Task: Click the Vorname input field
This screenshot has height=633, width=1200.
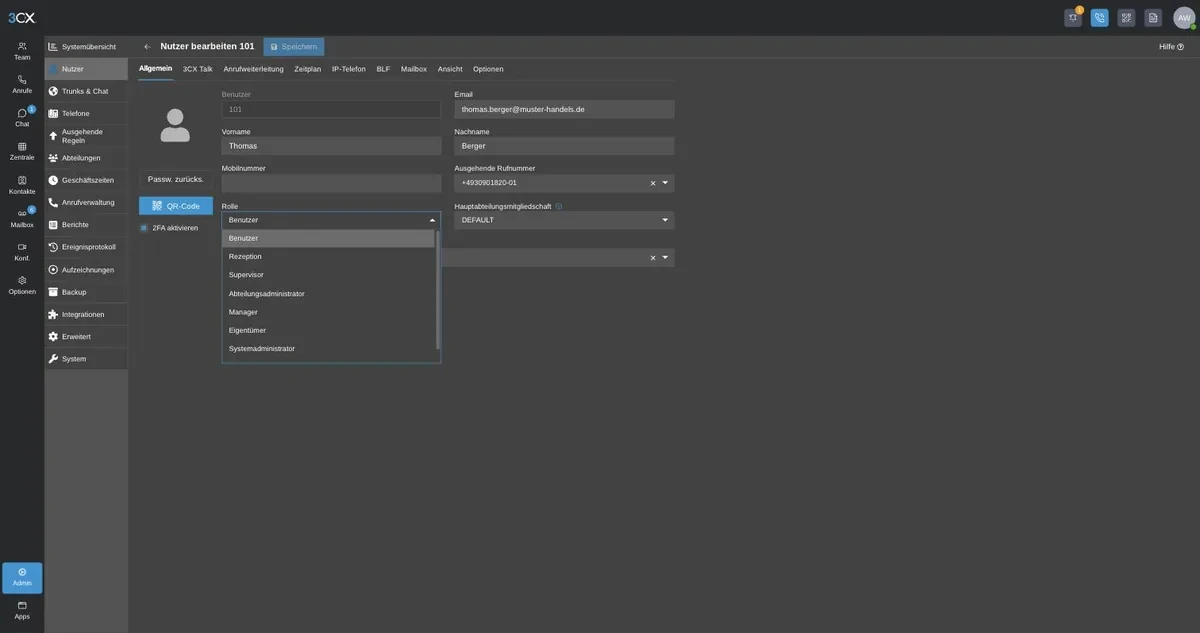Action: pyautogui.click(x=331, y=146)
